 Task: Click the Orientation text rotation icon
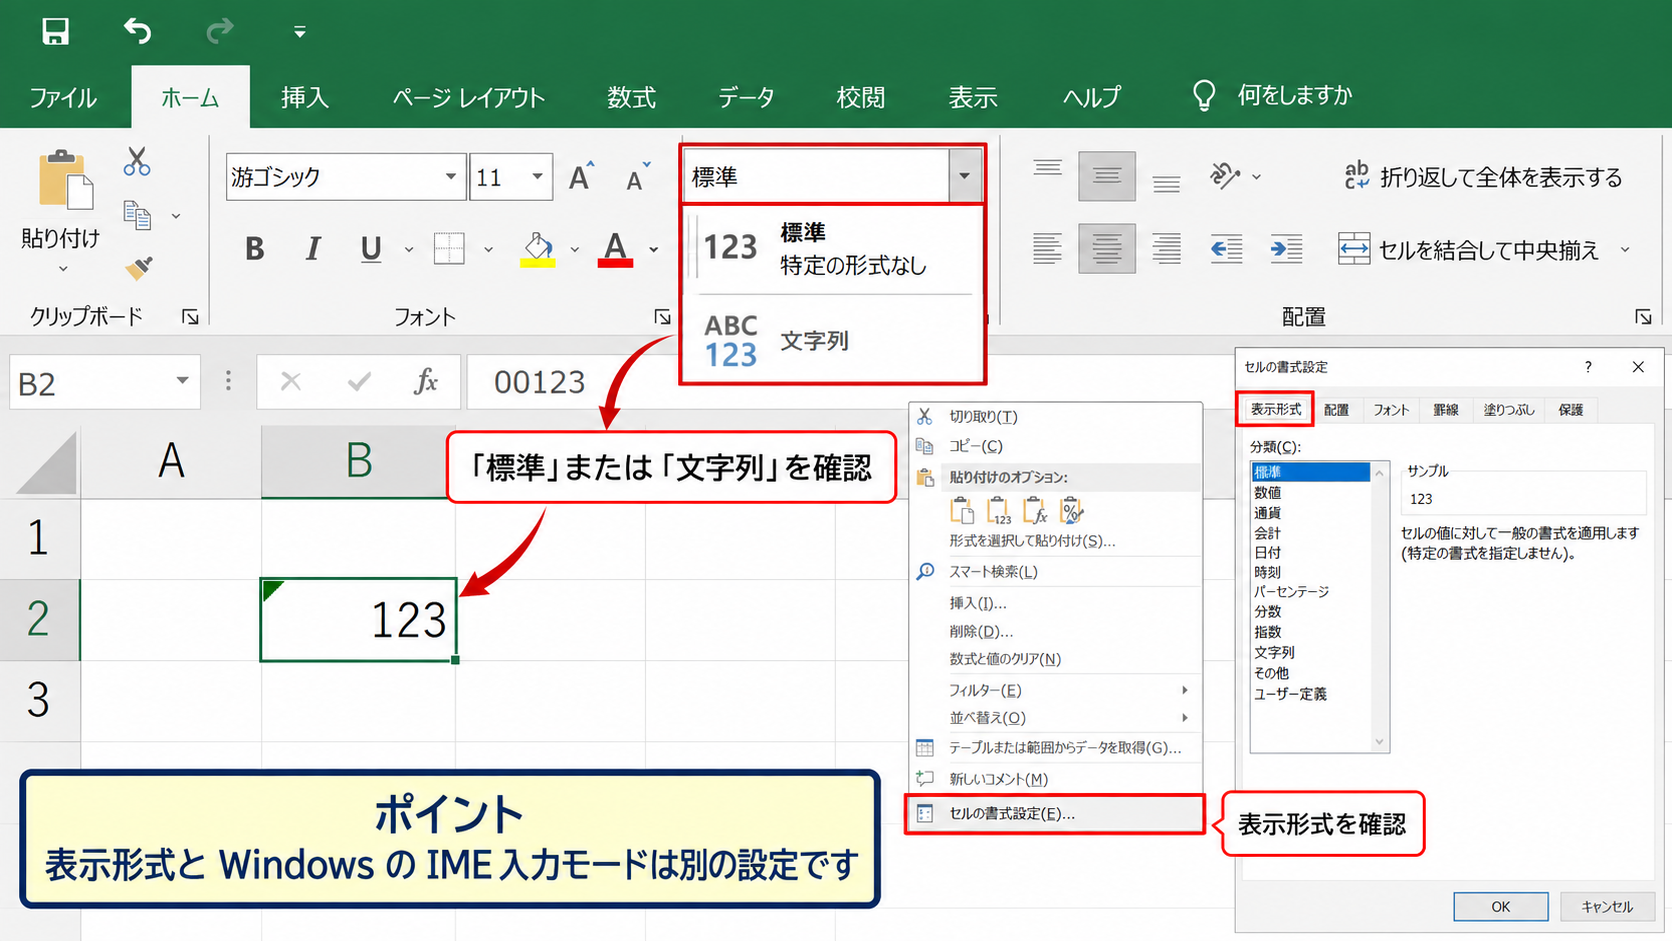pyautogui.click(x=1225, y=176)
